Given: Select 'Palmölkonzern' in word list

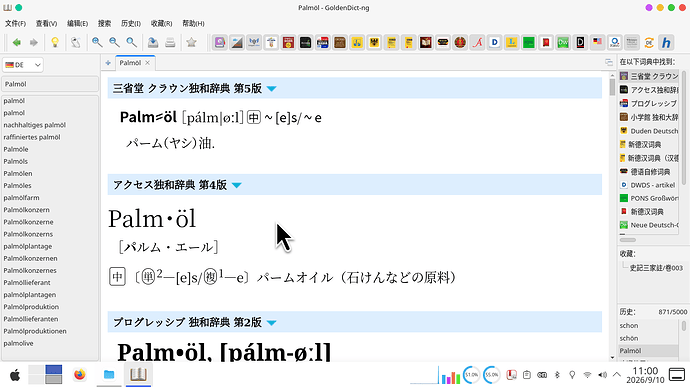Looking at the screenshot, I should [50, 210].
